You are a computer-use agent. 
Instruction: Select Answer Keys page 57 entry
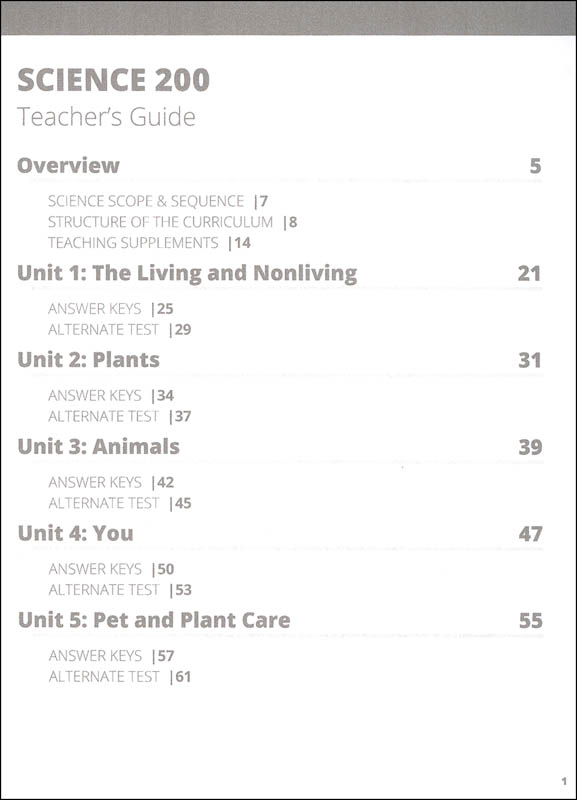click(x=111, y=656)
